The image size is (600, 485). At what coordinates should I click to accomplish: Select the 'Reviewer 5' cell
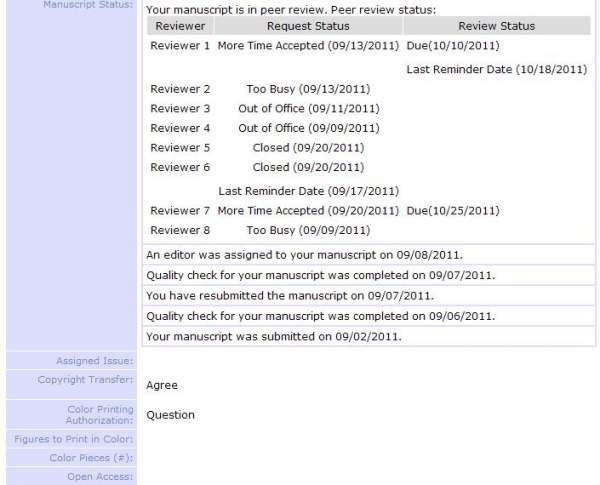point(180,147)
